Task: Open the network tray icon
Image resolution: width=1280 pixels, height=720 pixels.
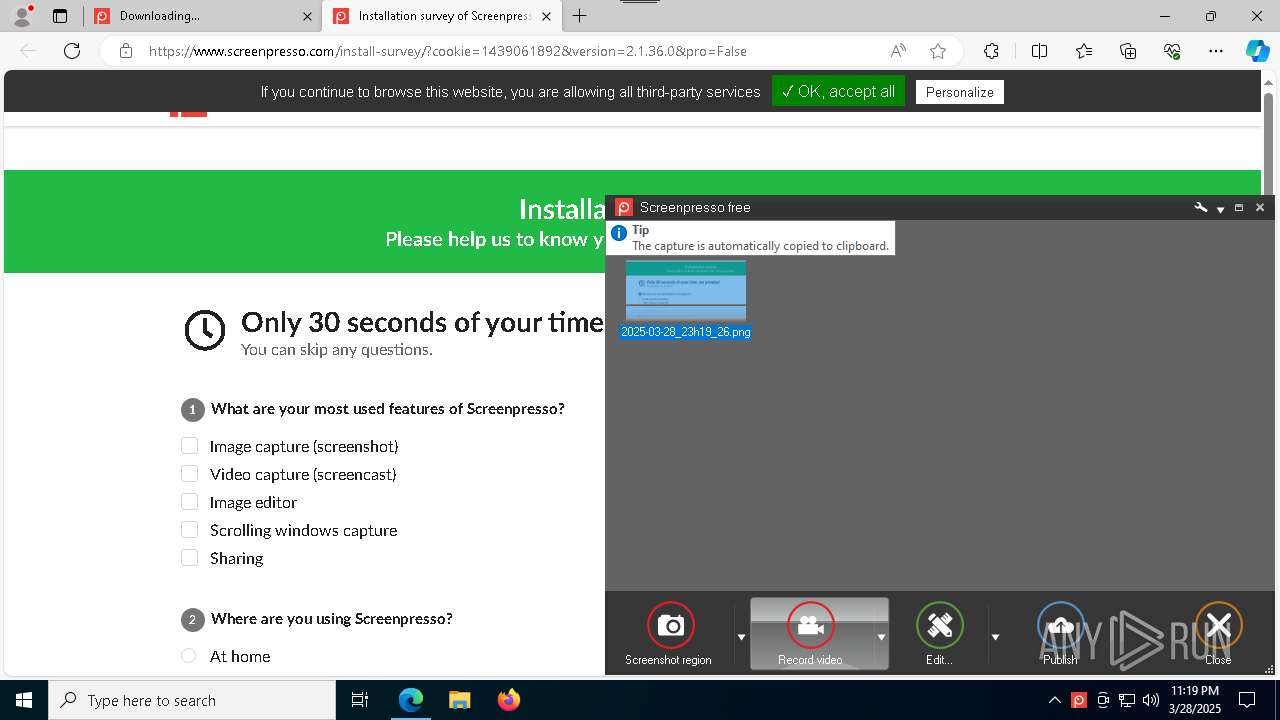Action: click(1127, 700)
